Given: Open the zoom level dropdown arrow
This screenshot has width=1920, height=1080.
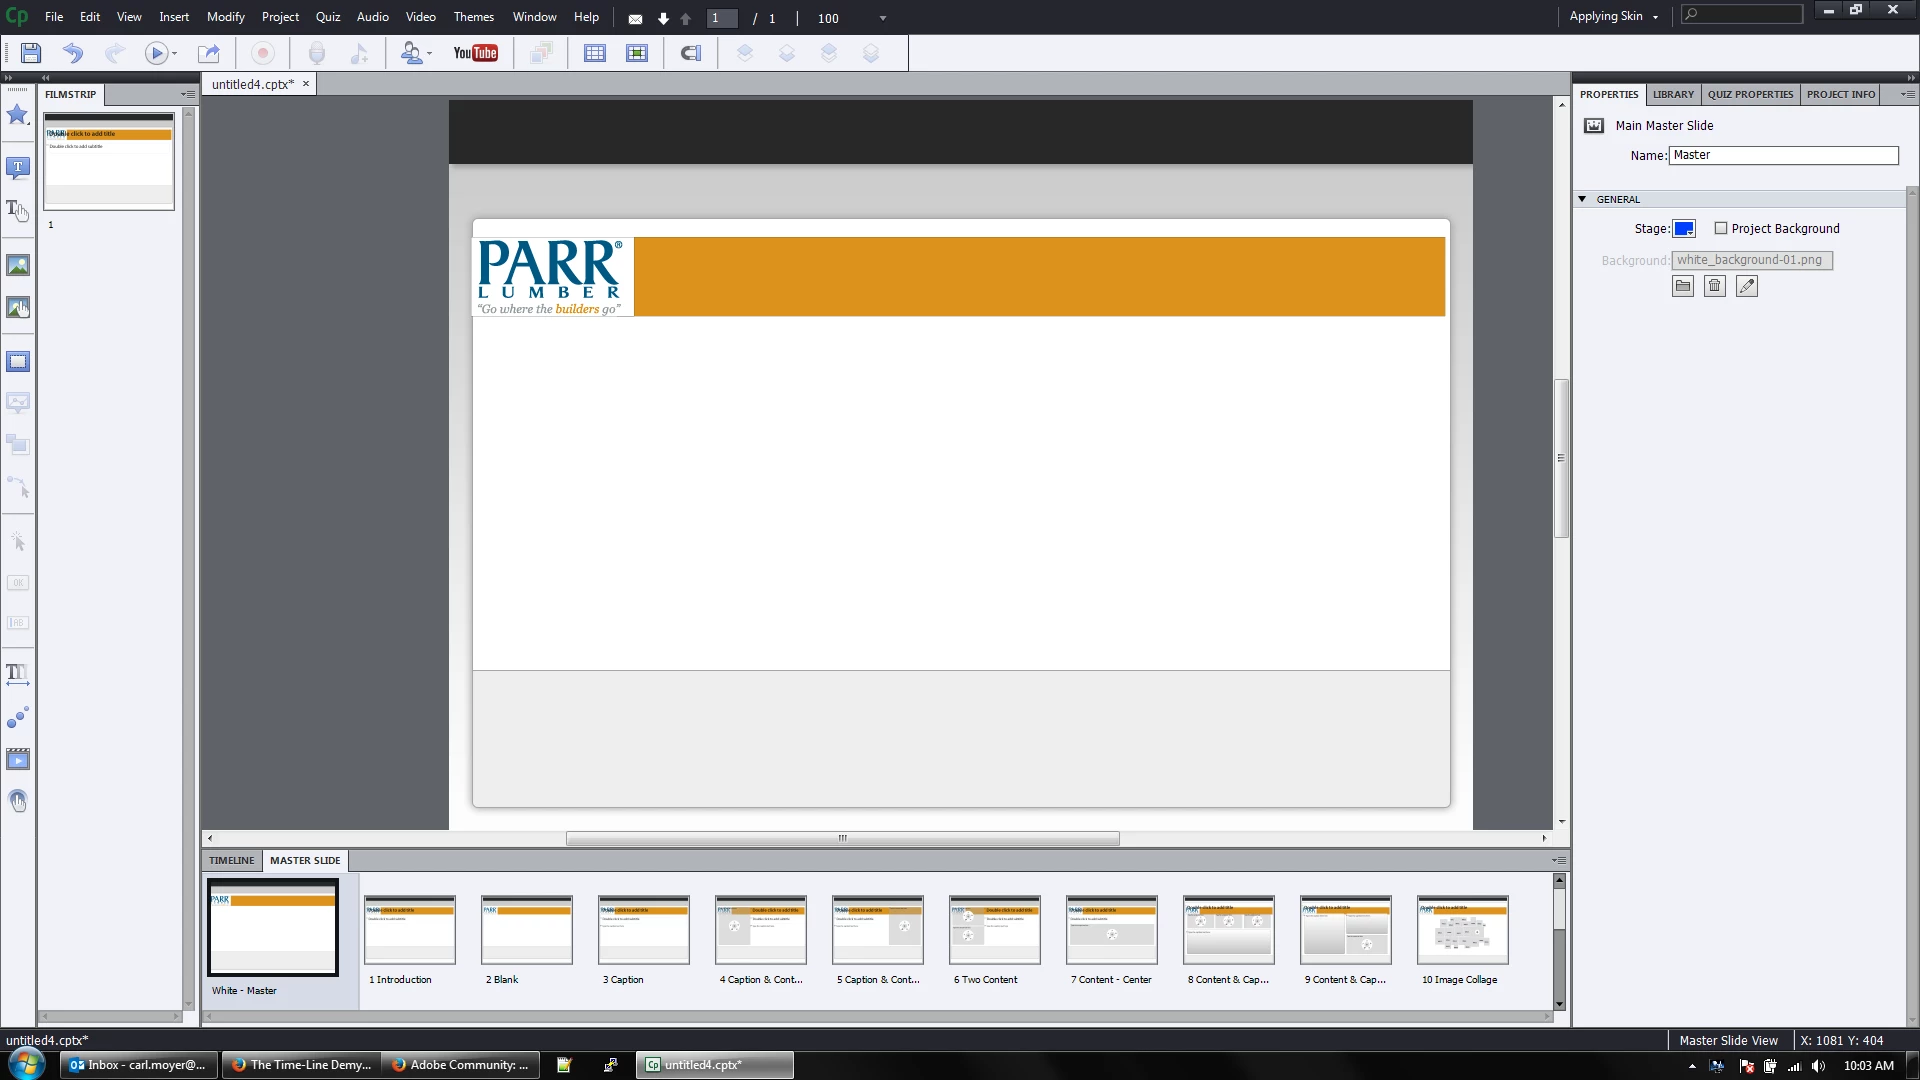Looking at the screenshot, I should tap(883, 19).
